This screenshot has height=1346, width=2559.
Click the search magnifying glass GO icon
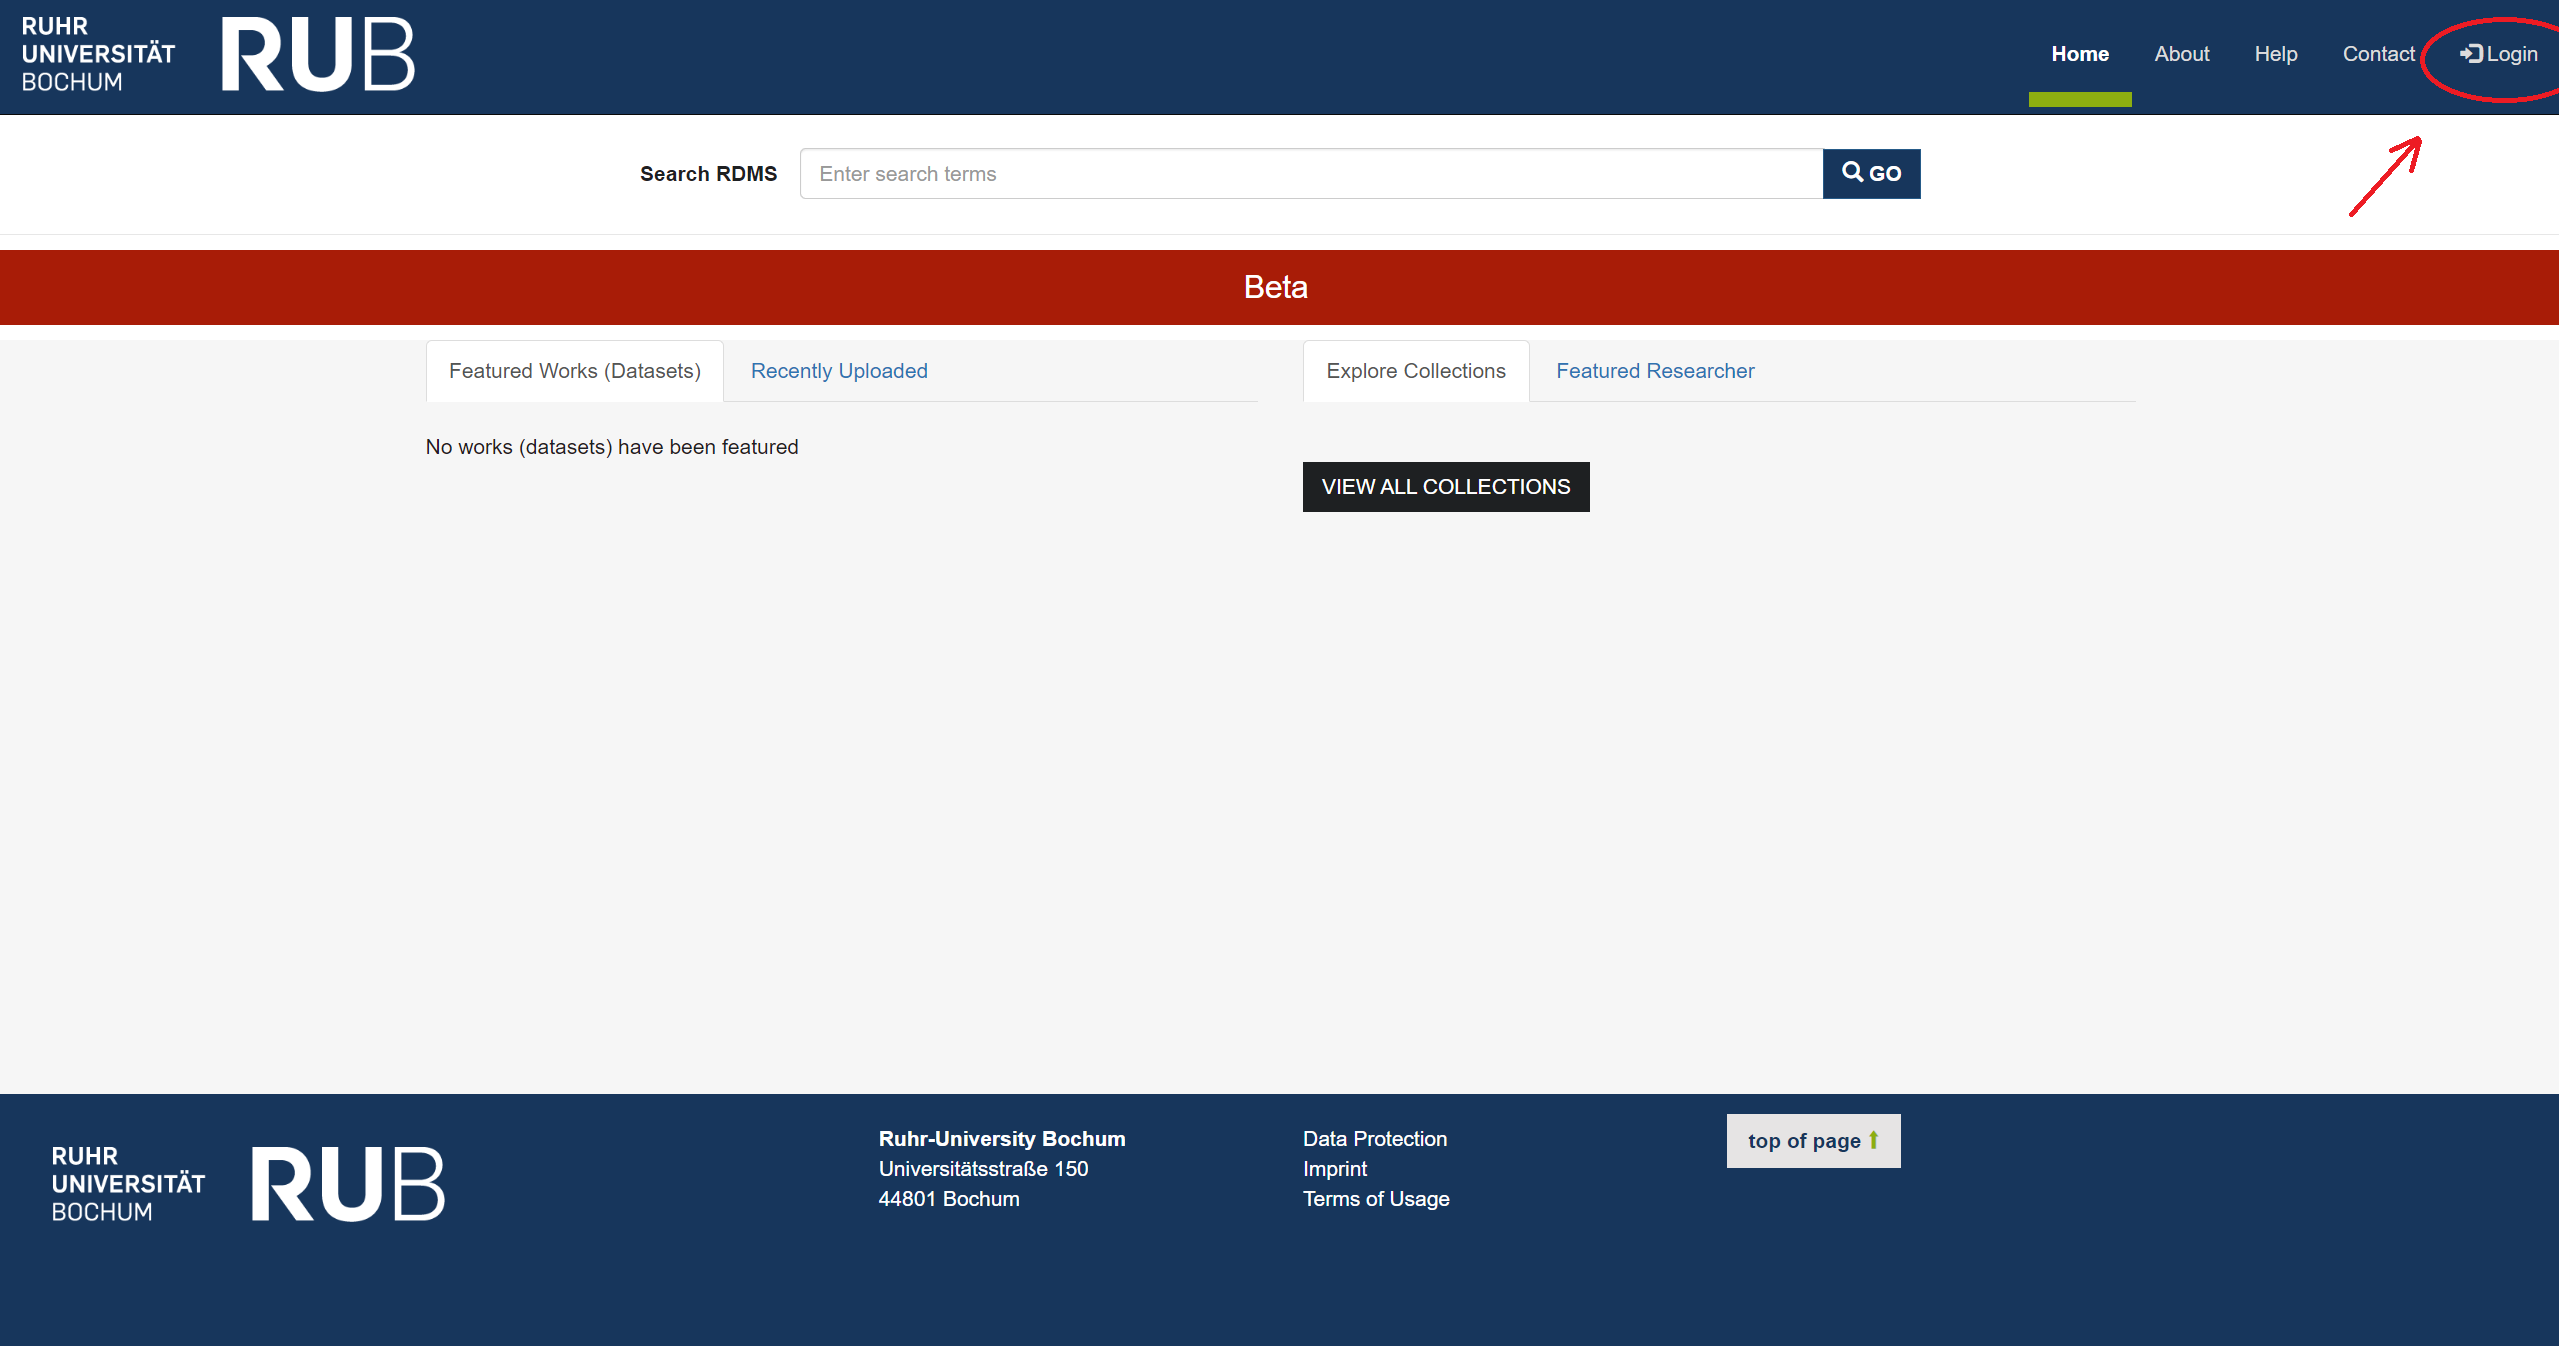(1872, 173)
